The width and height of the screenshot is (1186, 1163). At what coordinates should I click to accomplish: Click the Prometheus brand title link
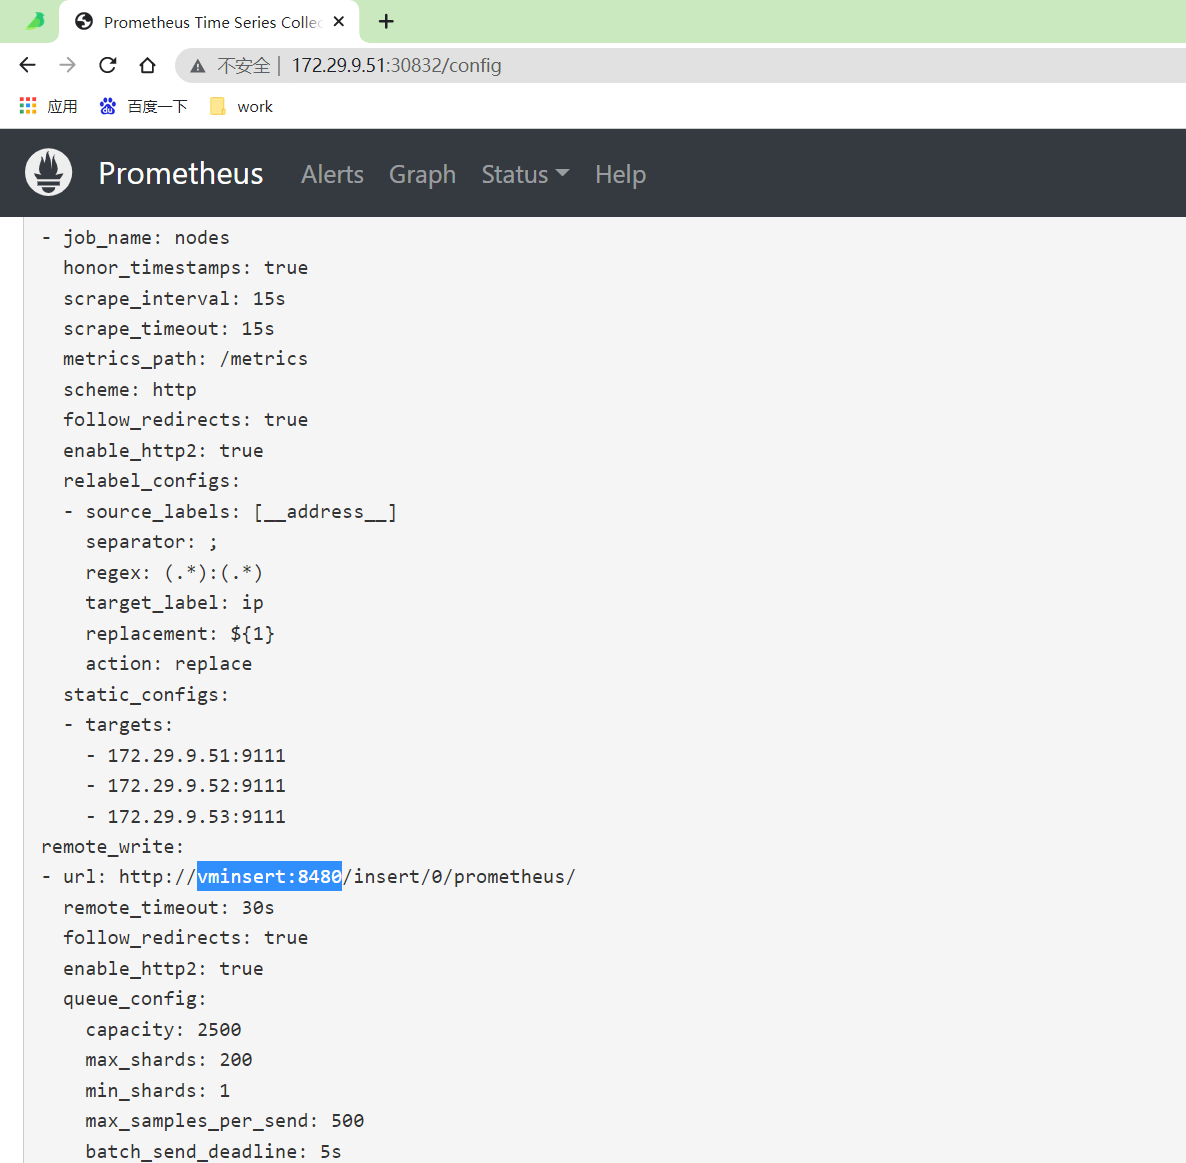point(181,174)
